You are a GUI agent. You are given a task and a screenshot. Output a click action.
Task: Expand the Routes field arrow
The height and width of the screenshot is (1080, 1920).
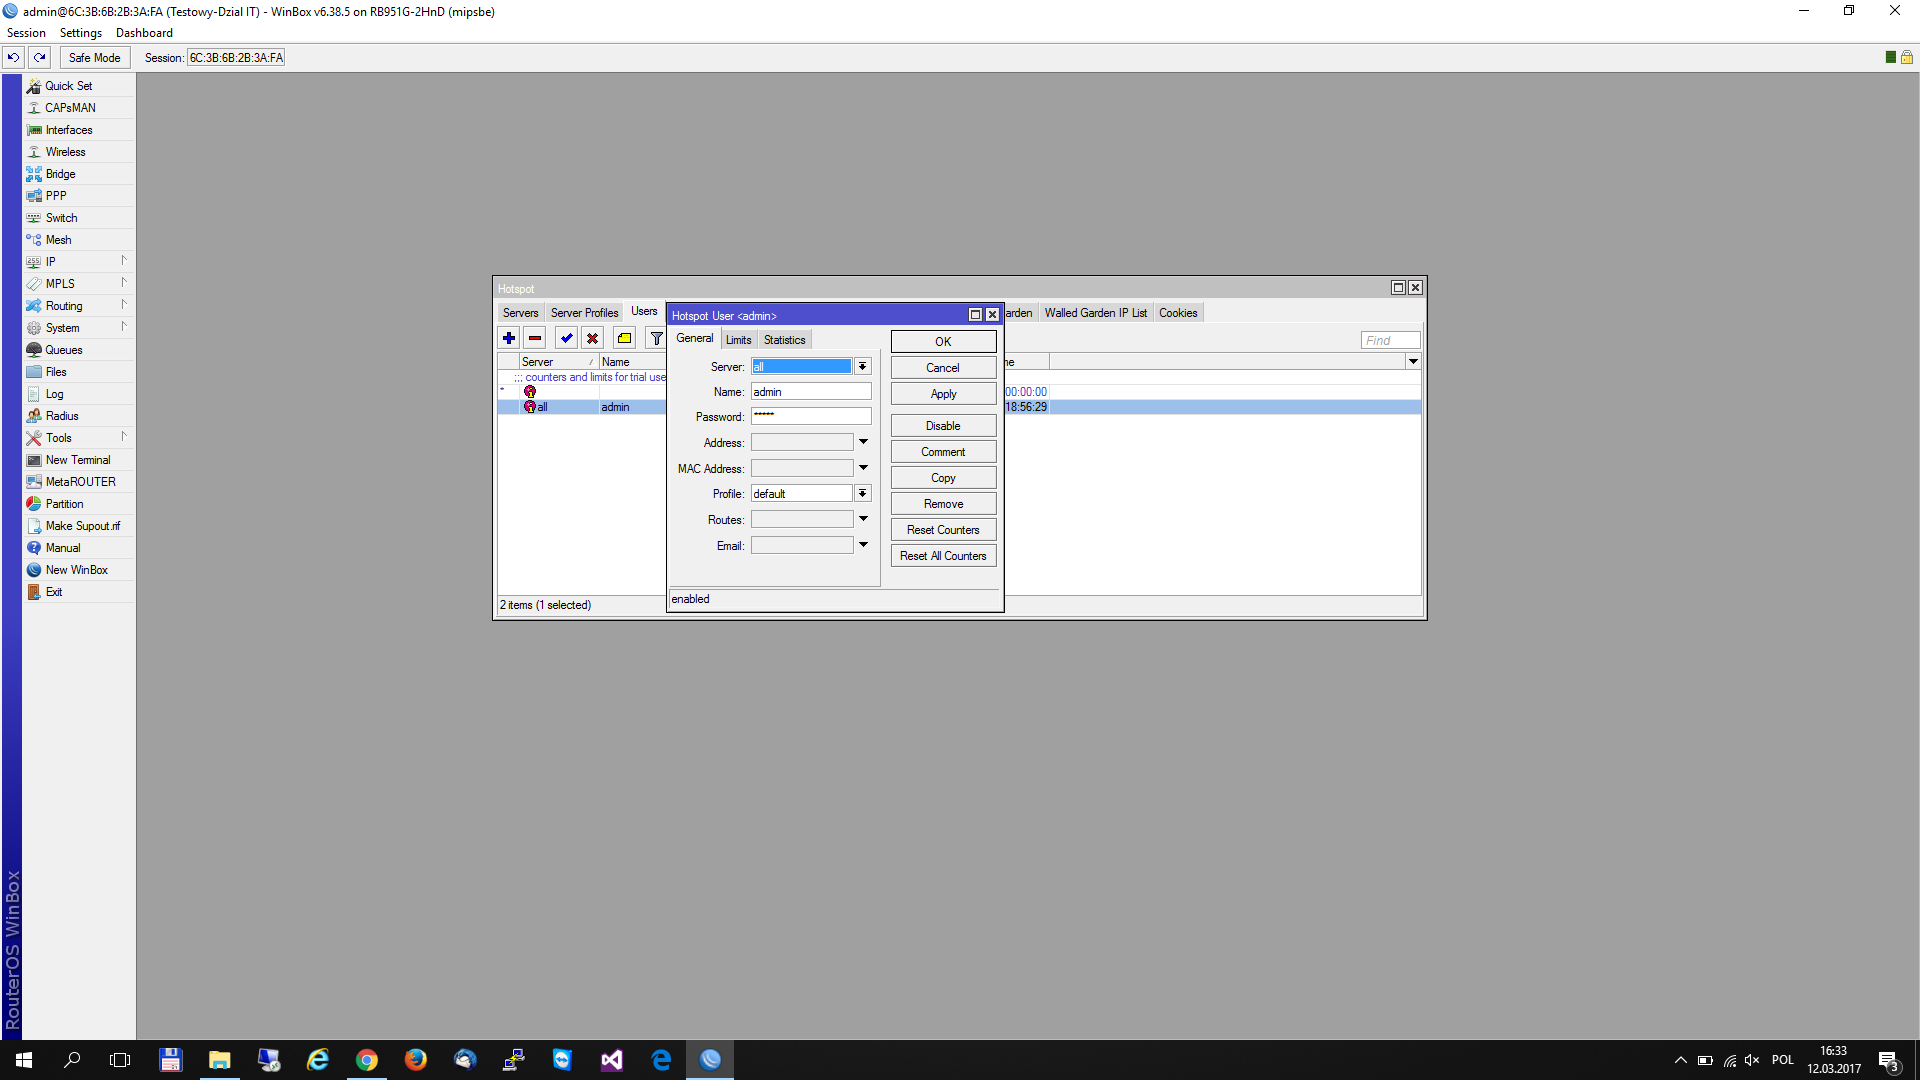click(863, 519)
